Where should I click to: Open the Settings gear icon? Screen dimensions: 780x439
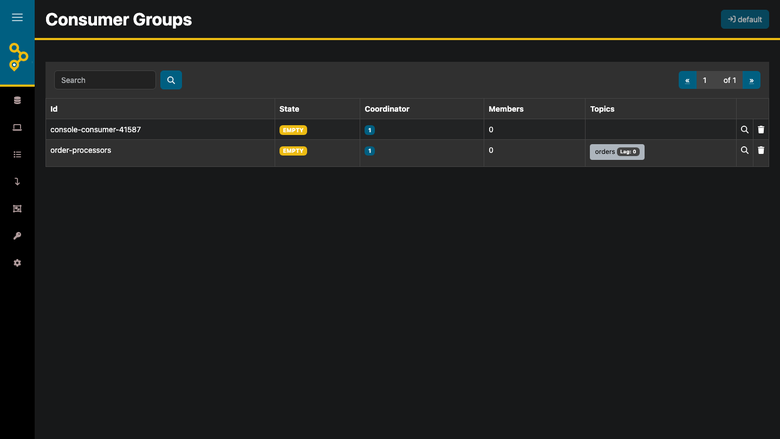click(x=17, y=263)
